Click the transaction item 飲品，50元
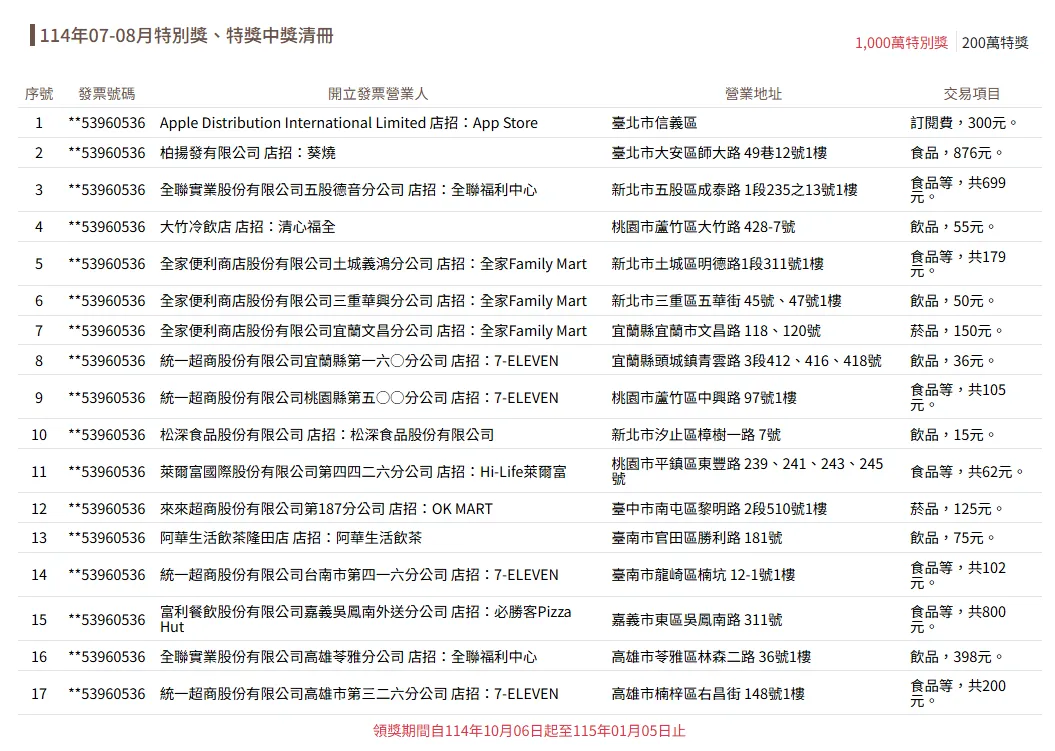 pos(953,301)
